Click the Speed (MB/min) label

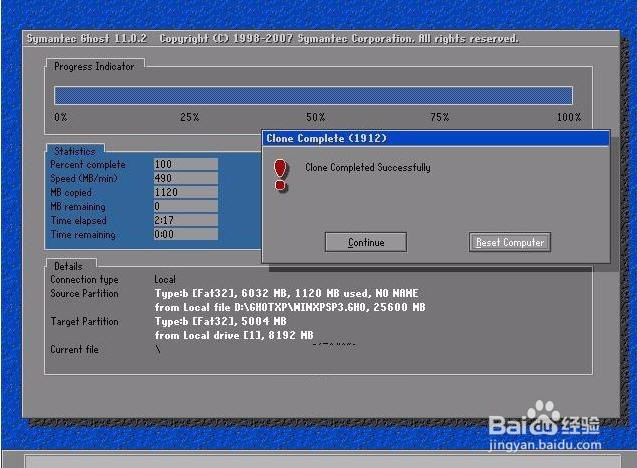pos(84,179)
